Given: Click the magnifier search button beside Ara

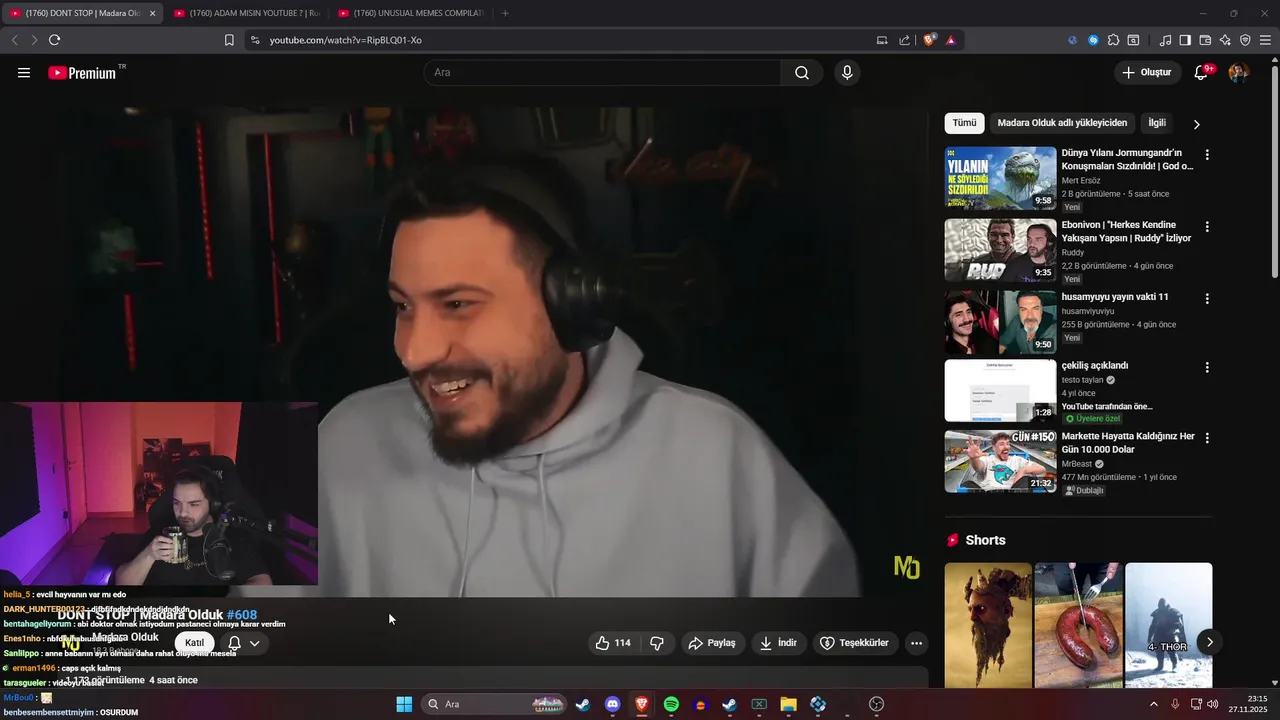Looking at the screenshot, I should 802,73.
